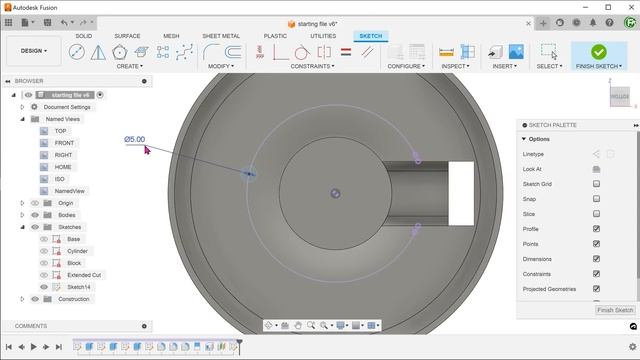Undo the last action
This screenshot has height=360, width=640.
[64, 23]
